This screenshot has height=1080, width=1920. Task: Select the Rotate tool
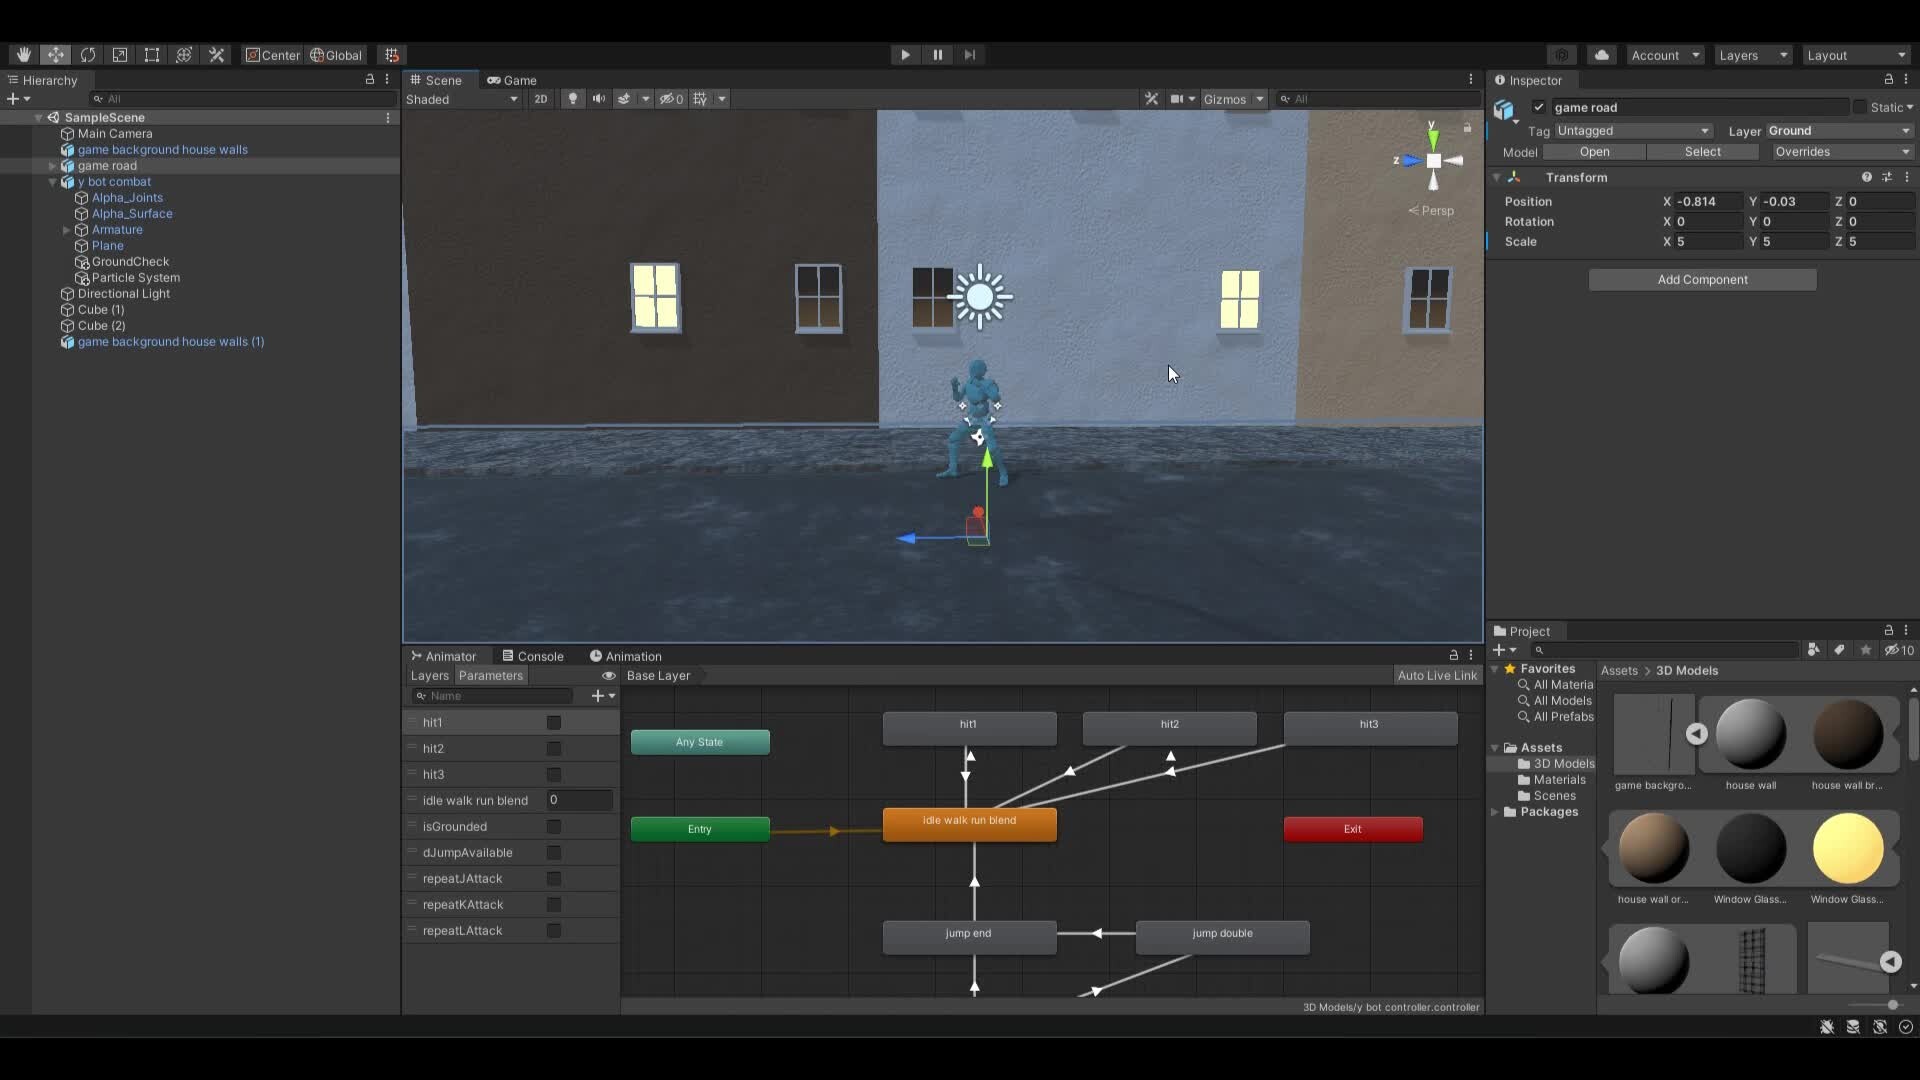click(89, 55)
